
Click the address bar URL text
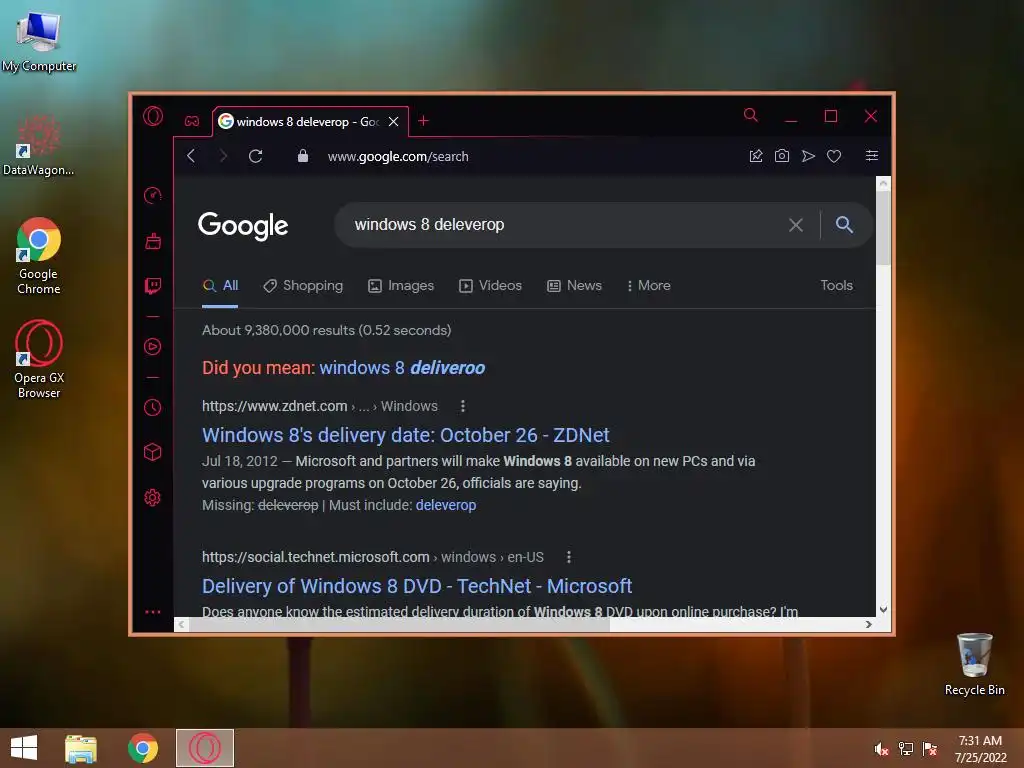point(398,156)
